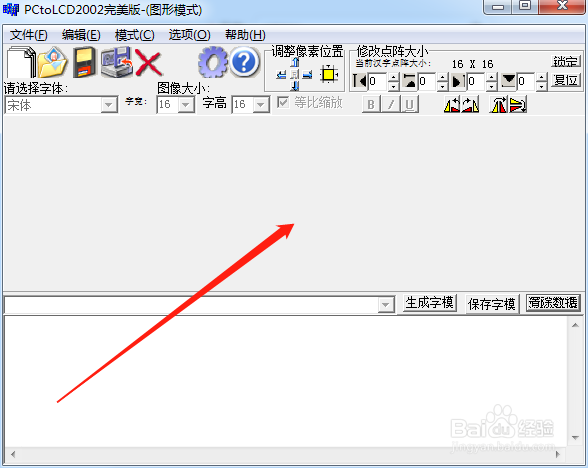Increase the right margin spinner value
Screen dimensions: 588x468
click(492, 77)
